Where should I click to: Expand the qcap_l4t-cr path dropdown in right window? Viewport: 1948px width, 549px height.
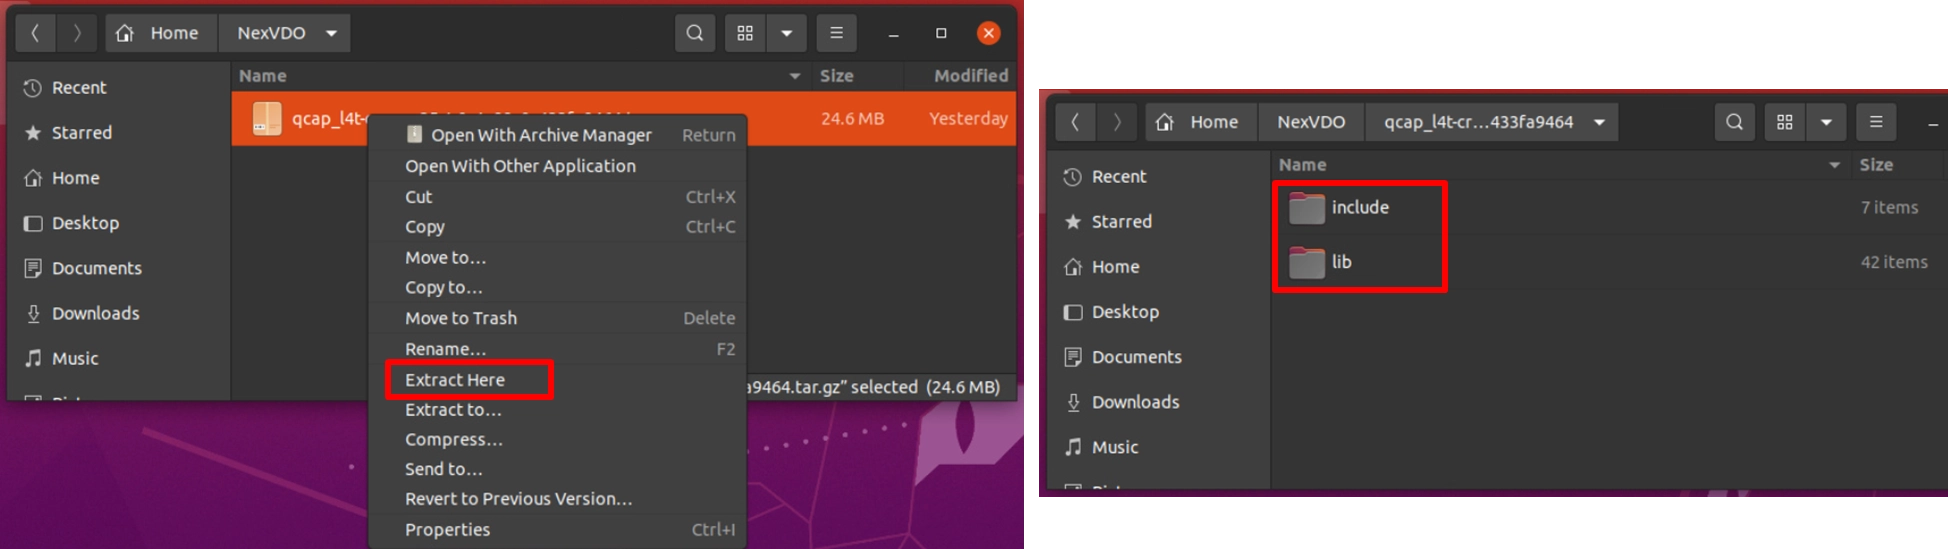click(1600, 122)
